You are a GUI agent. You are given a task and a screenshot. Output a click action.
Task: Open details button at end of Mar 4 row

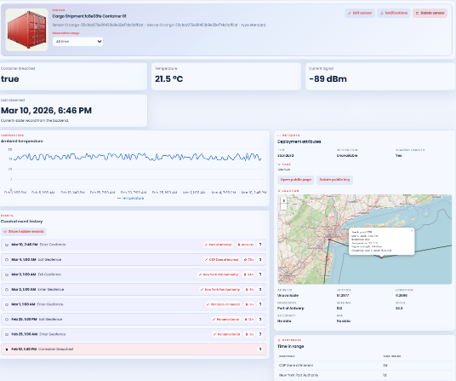(260, 260)
